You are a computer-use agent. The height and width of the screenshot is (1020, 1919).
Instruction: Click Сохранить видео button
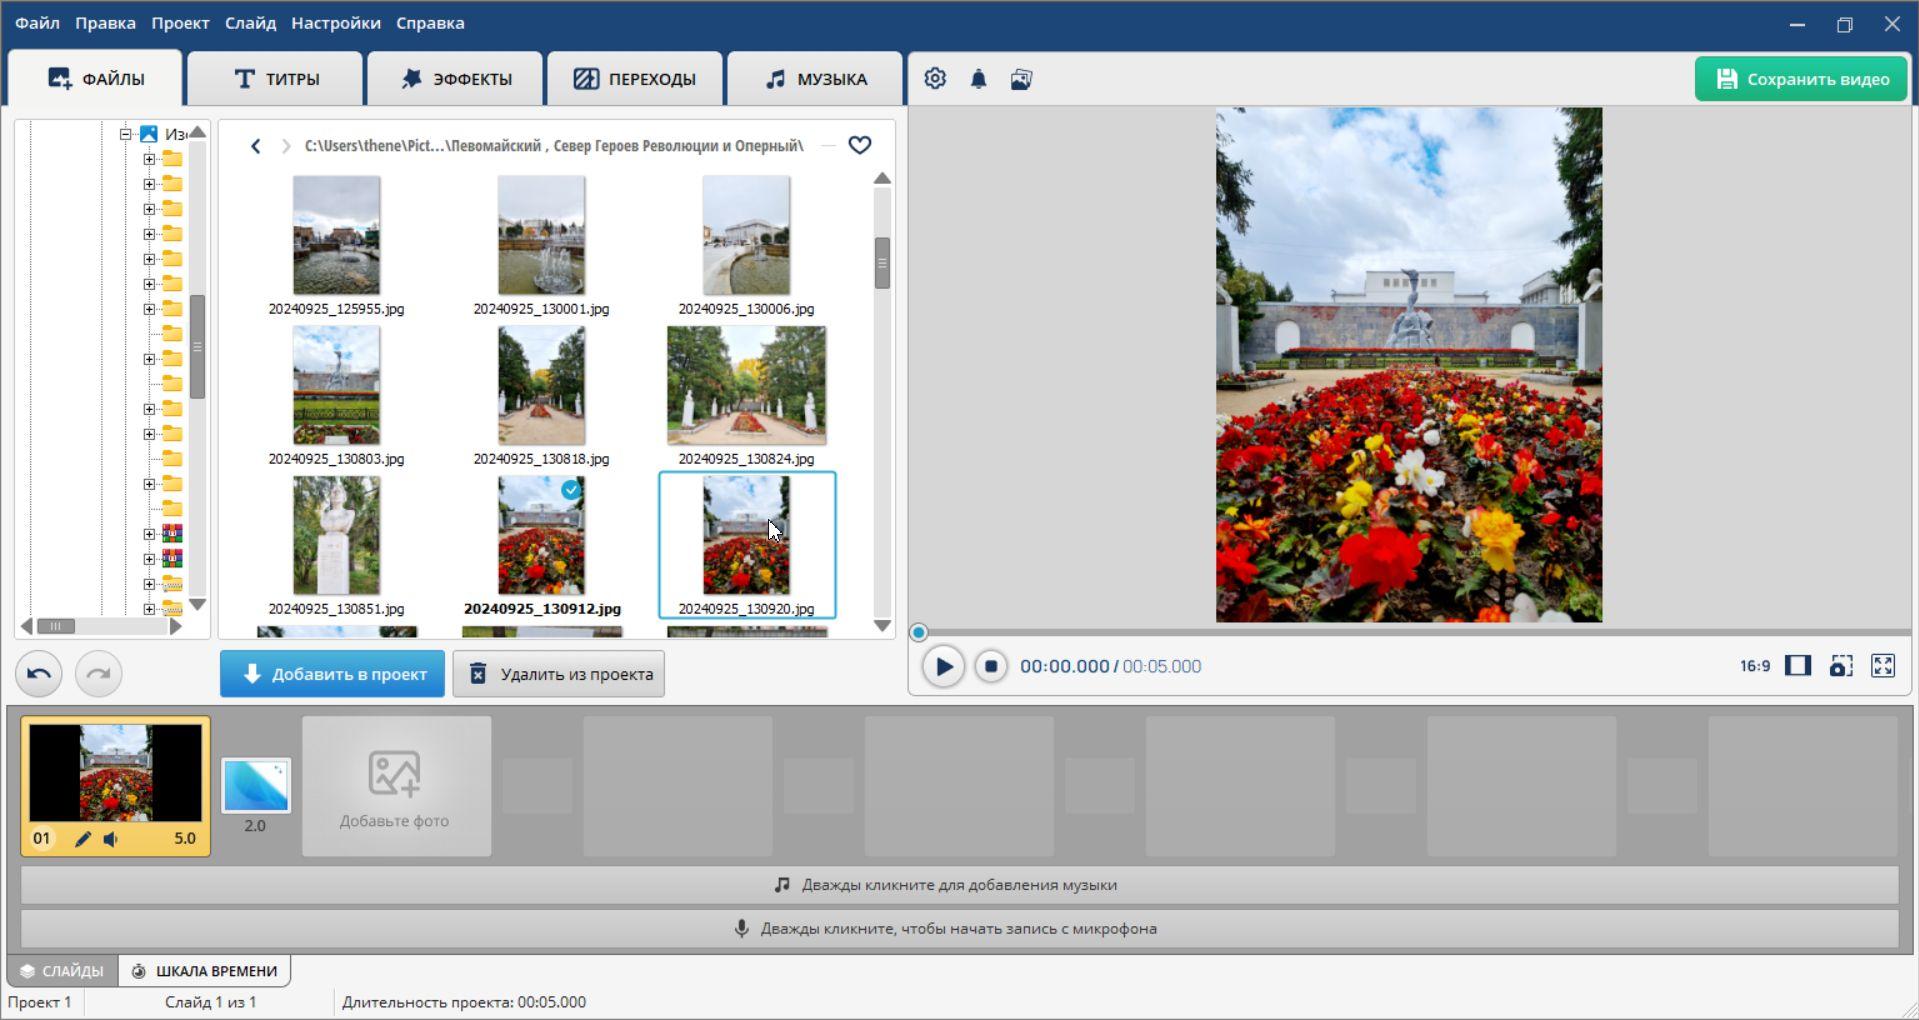pos(1801,79)
